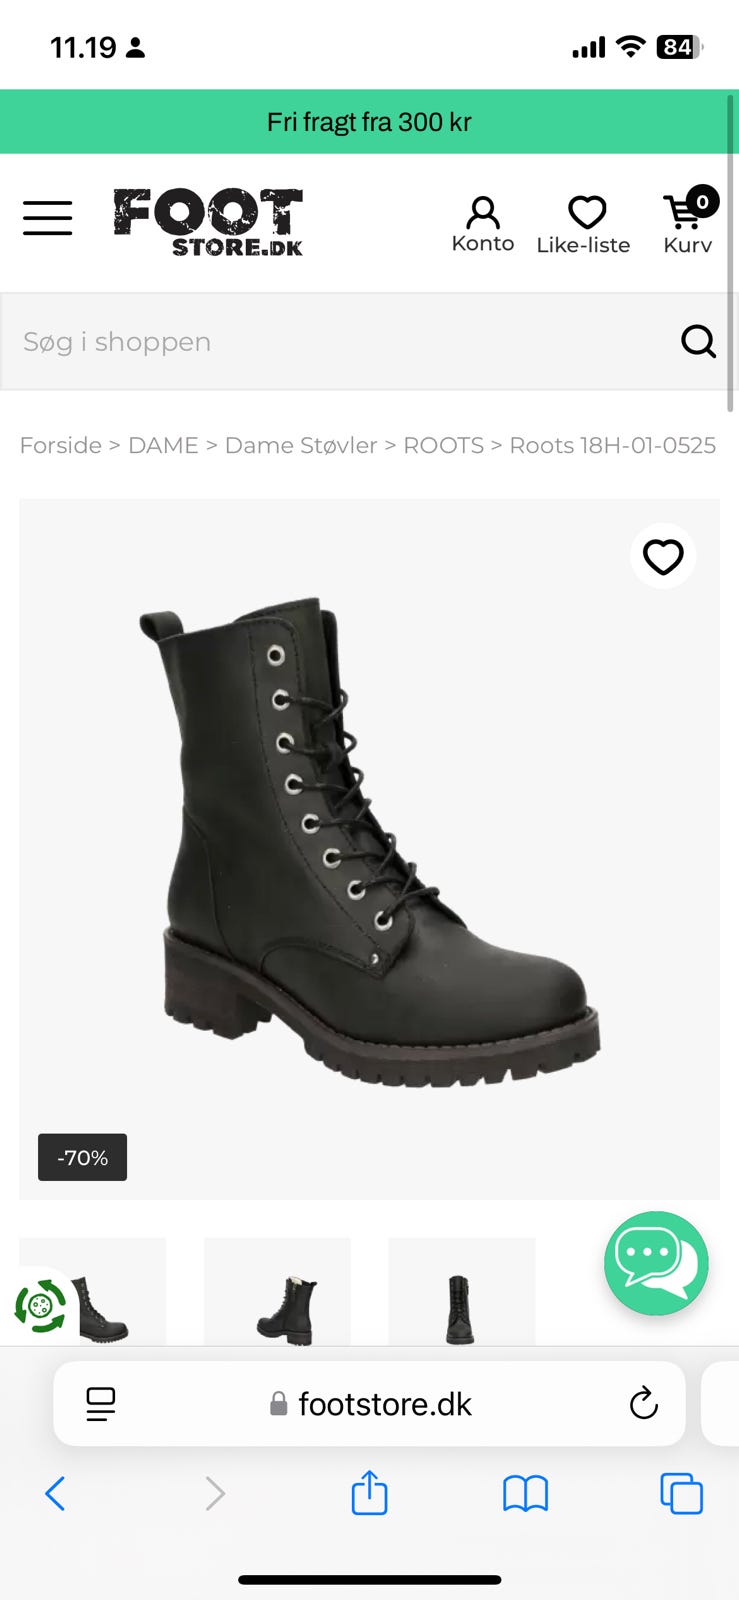
Task: Add boot to favorites with heart
Action: point(663,556)
